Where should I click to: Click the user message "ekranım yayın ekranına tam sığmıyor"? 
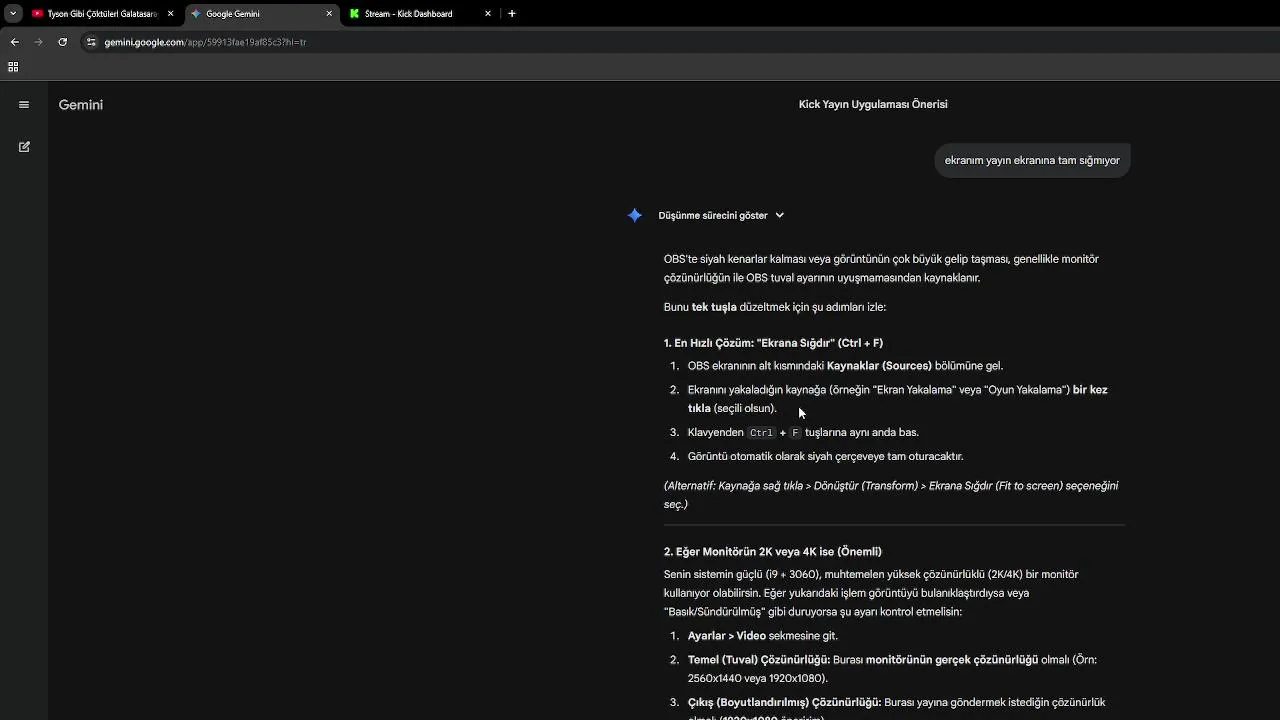[x=1032, y=160]
